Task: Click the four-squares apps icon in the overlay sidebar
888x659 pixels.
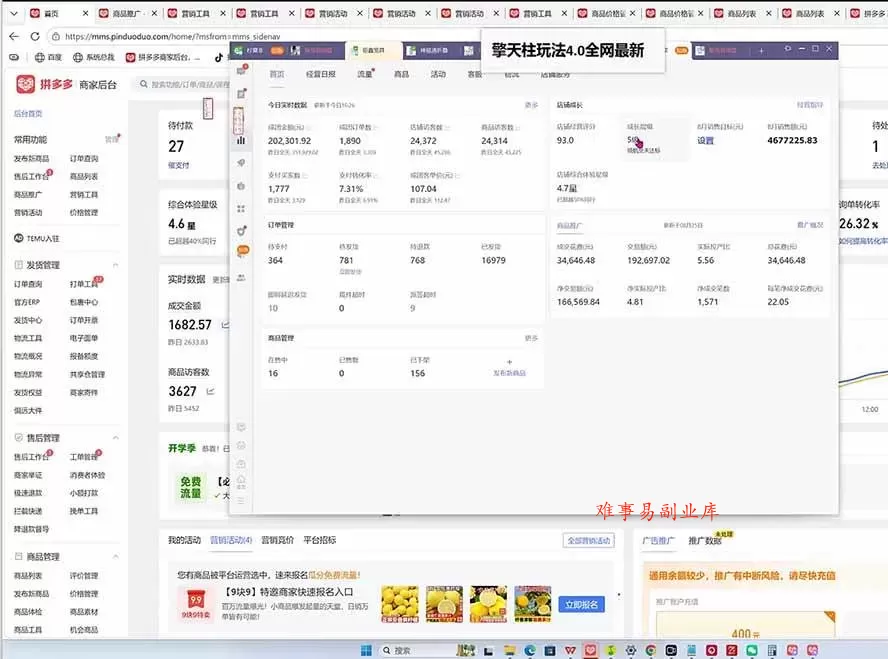Action: [241, 209]
